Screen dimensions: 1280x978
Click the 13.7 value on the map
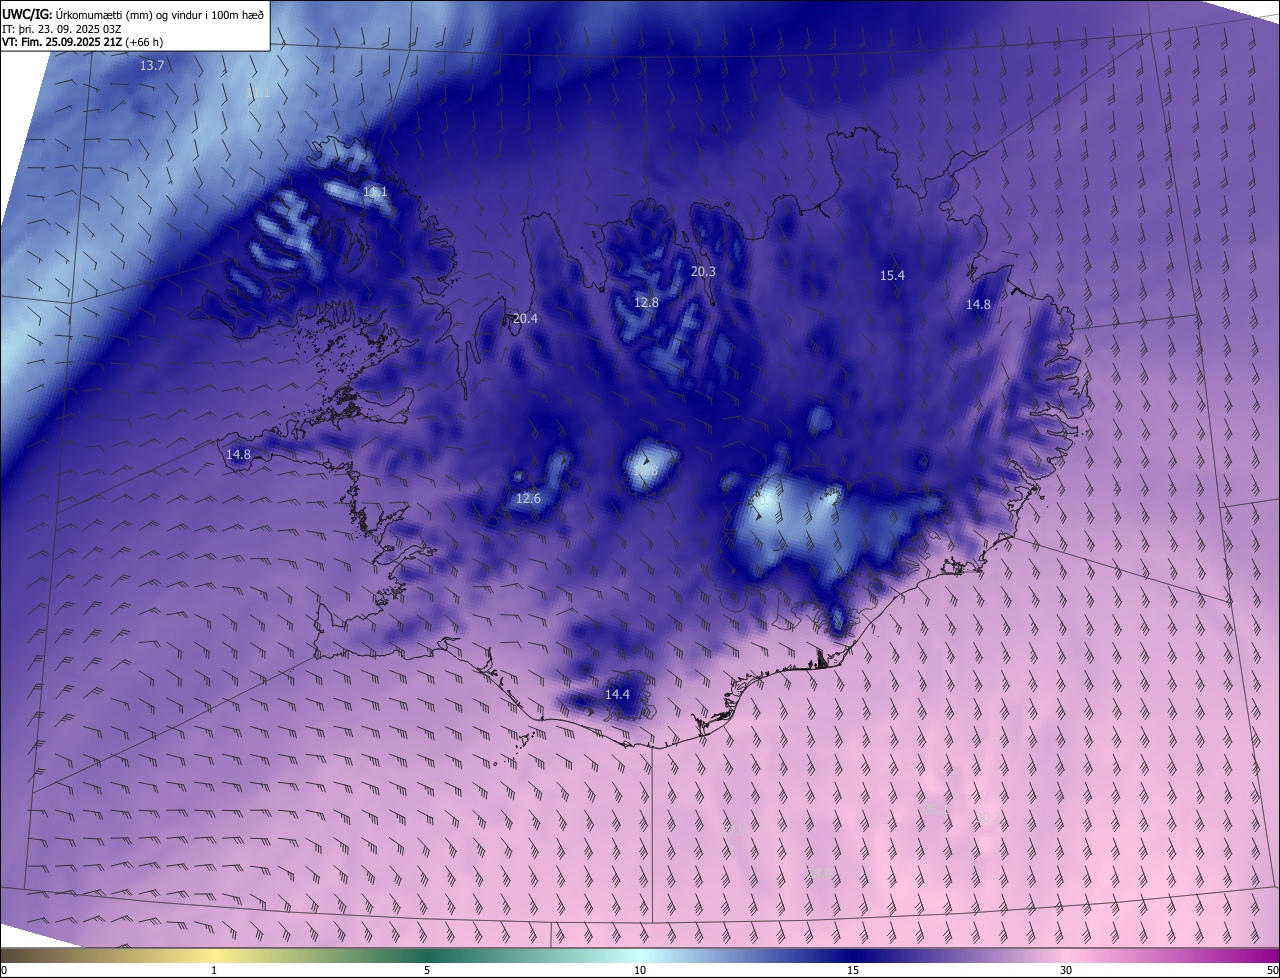coord(152,65)
